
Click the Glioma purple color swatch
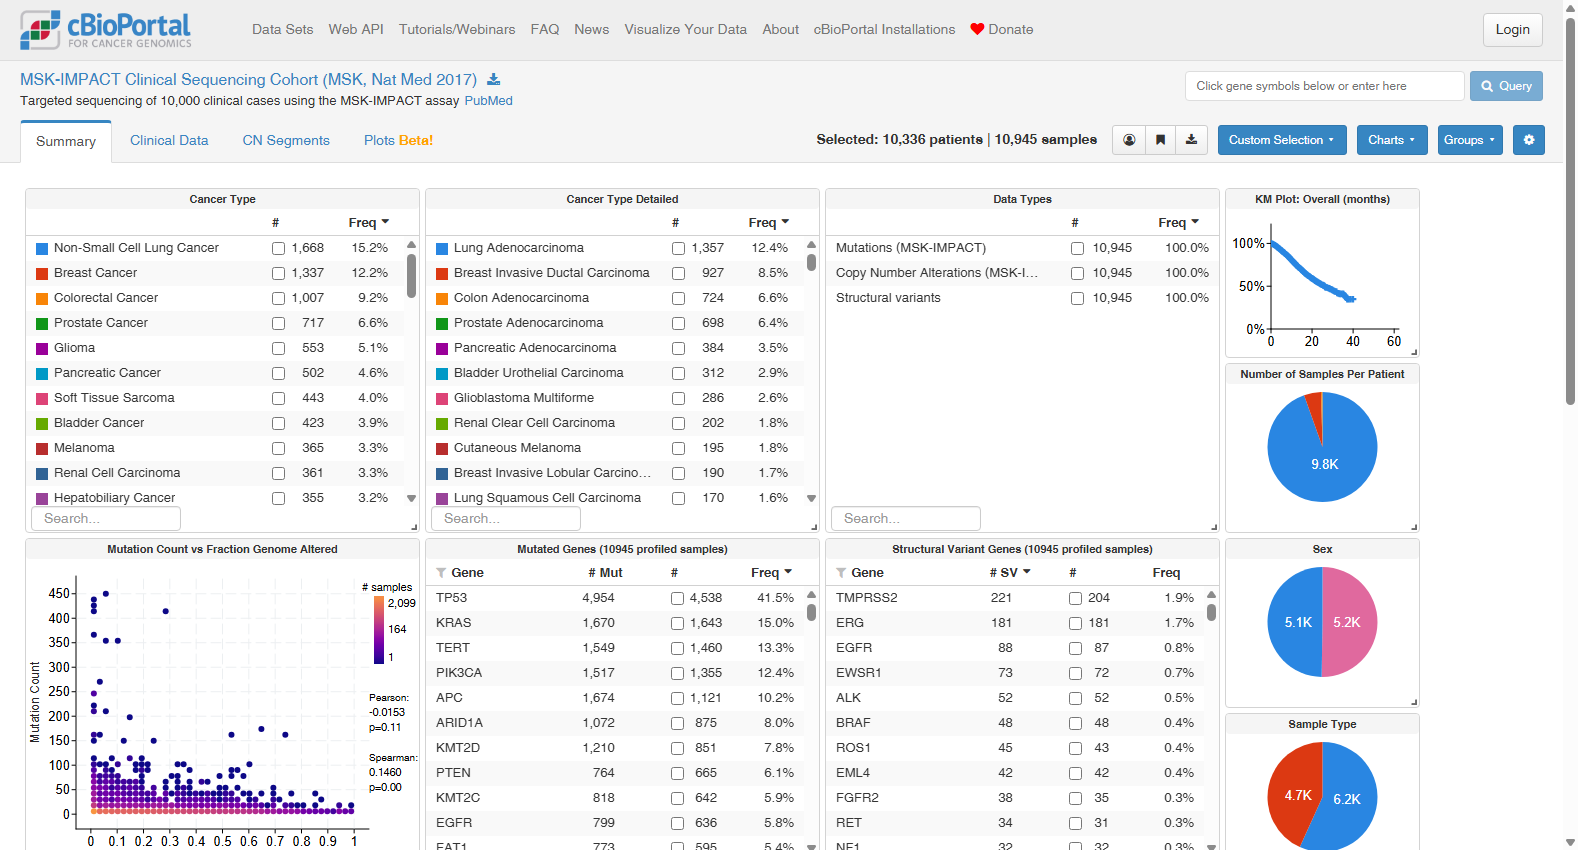pos(42,348)
